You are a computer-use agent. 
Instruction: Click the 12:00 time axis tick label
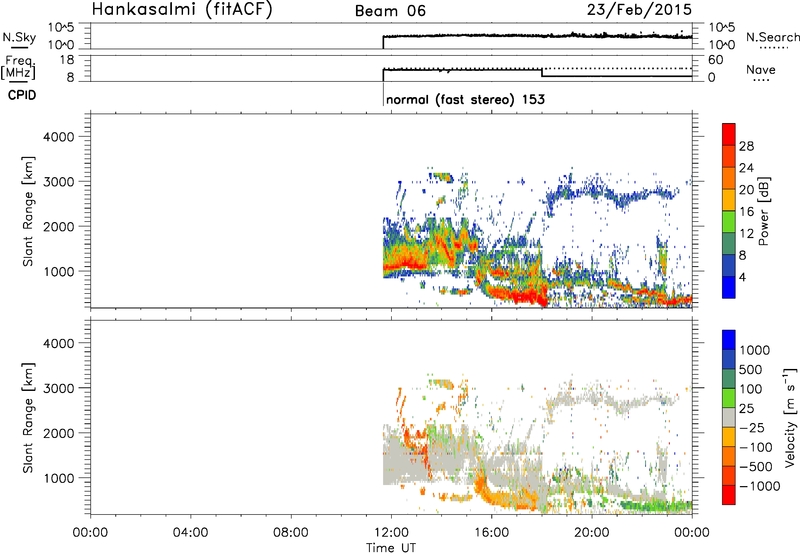391,533
